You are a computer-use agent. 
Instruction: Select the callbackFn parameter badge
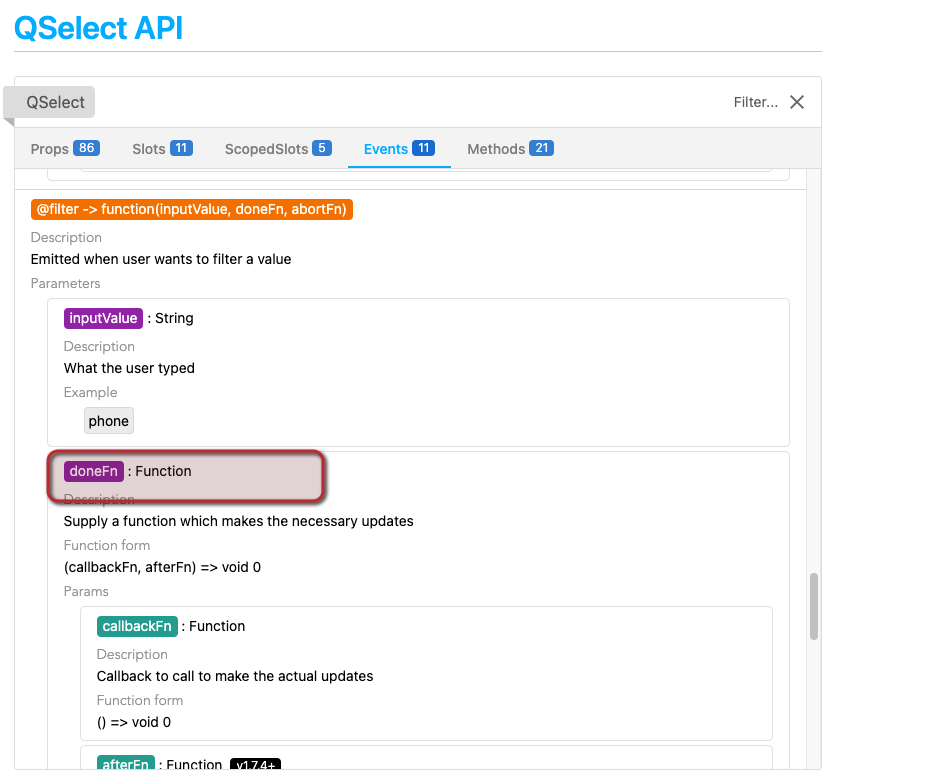137,625
